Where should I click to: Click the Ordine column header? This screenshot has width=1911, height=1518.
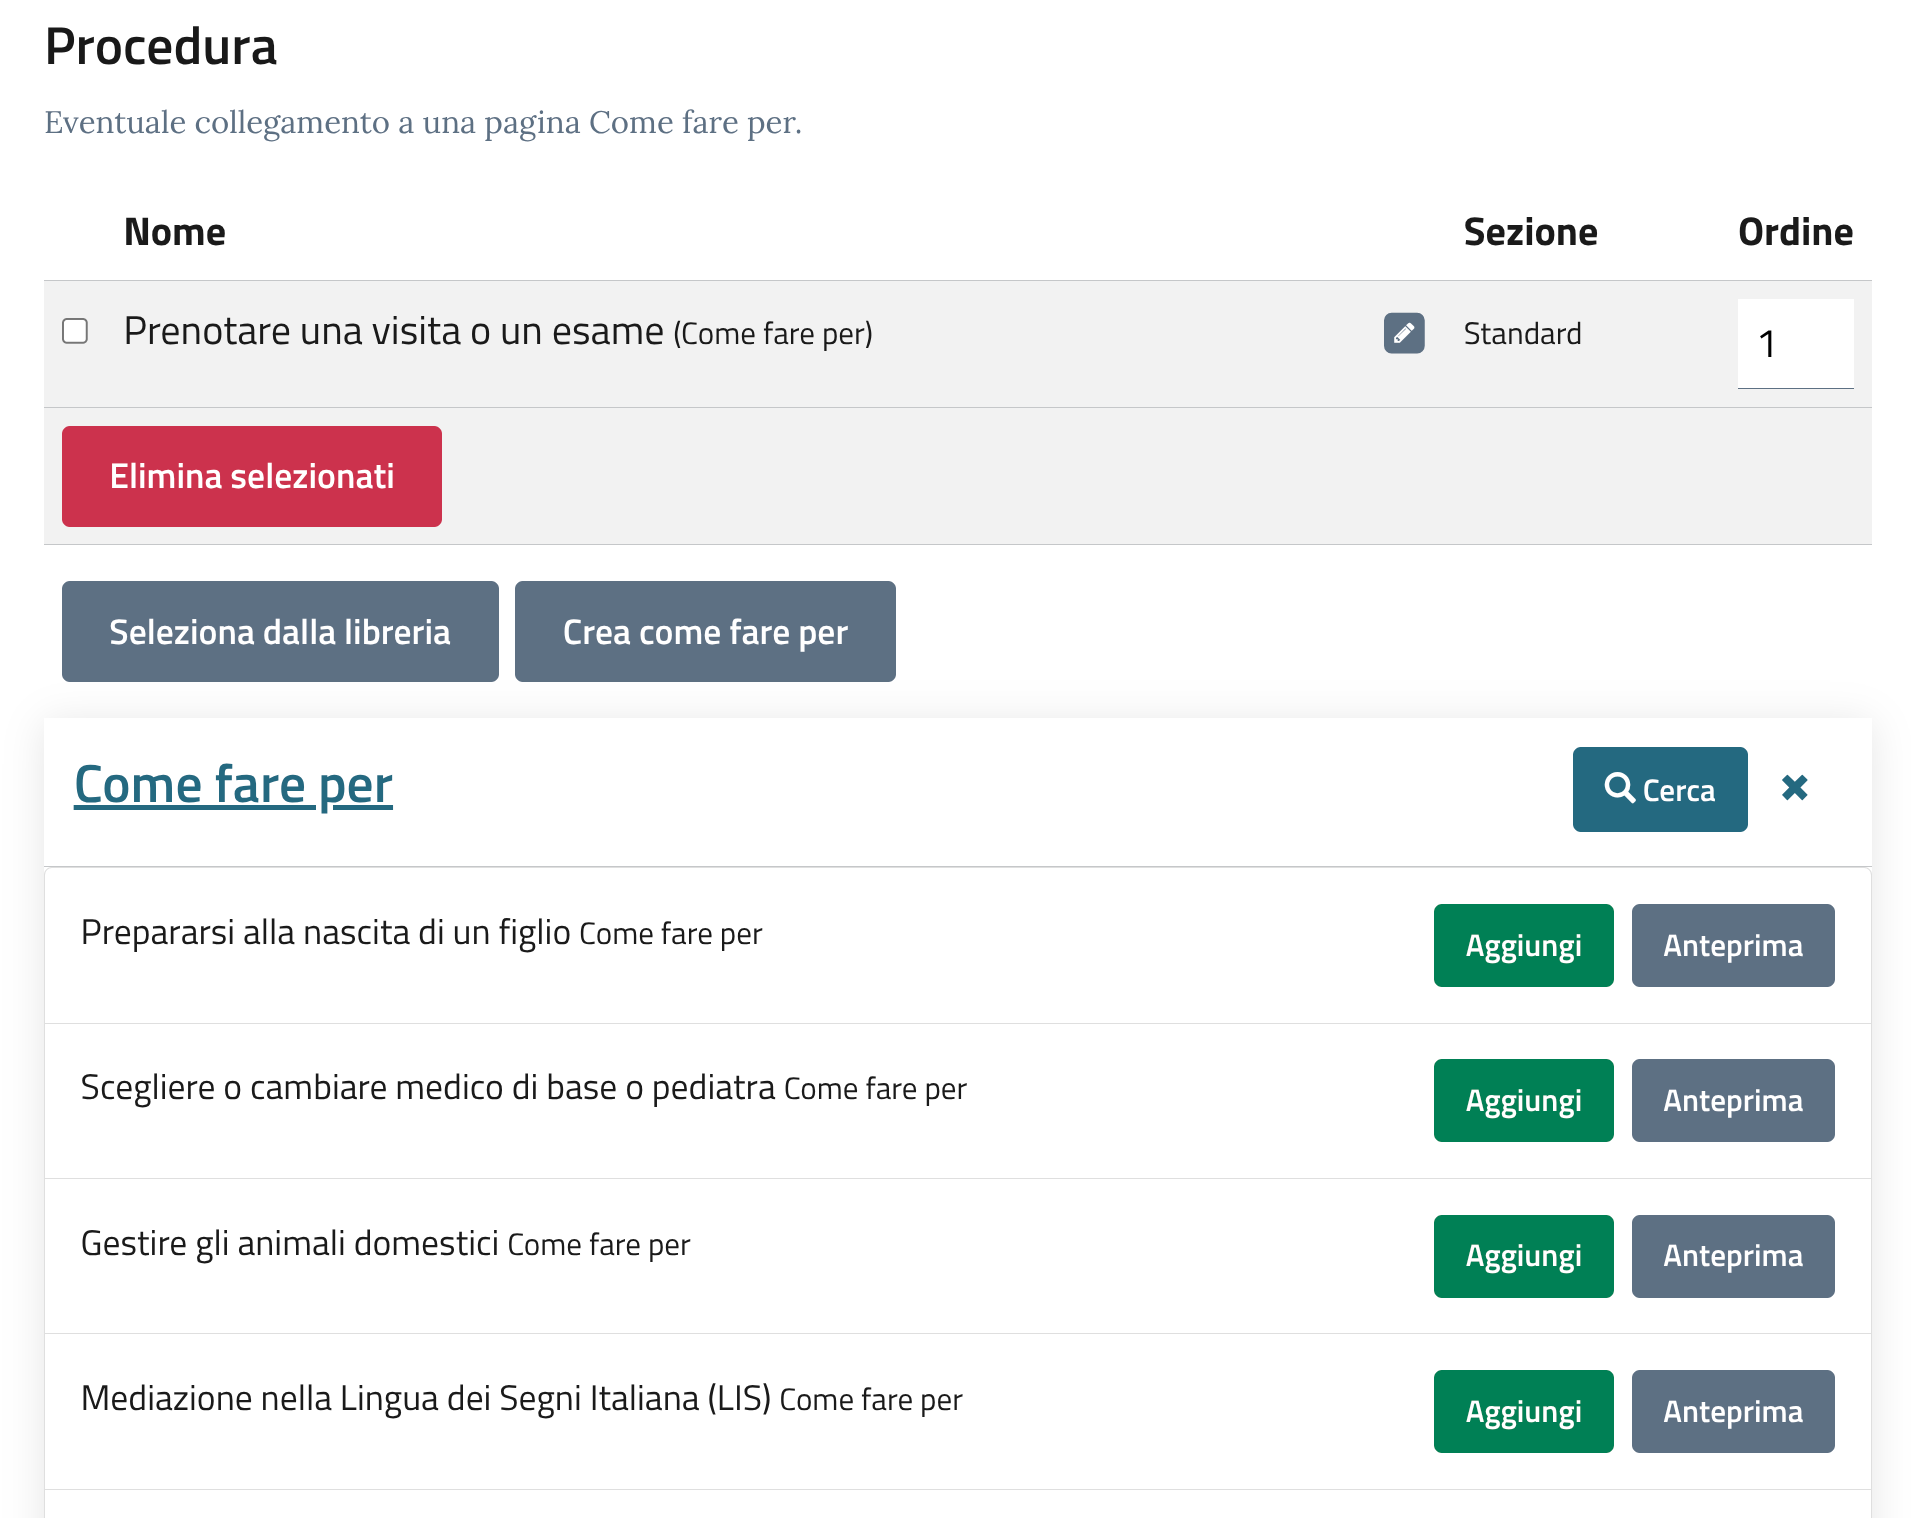(1794, 232)
